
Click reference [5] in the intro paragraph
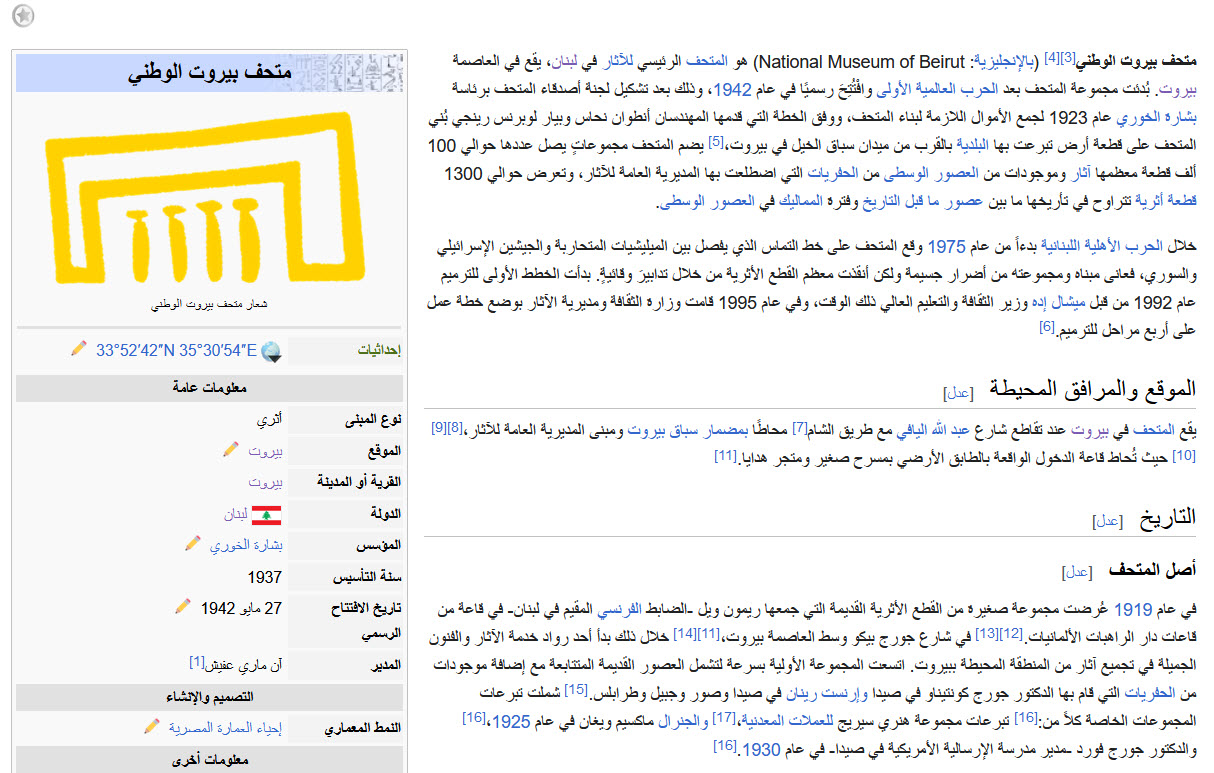[x=715, y=141]
